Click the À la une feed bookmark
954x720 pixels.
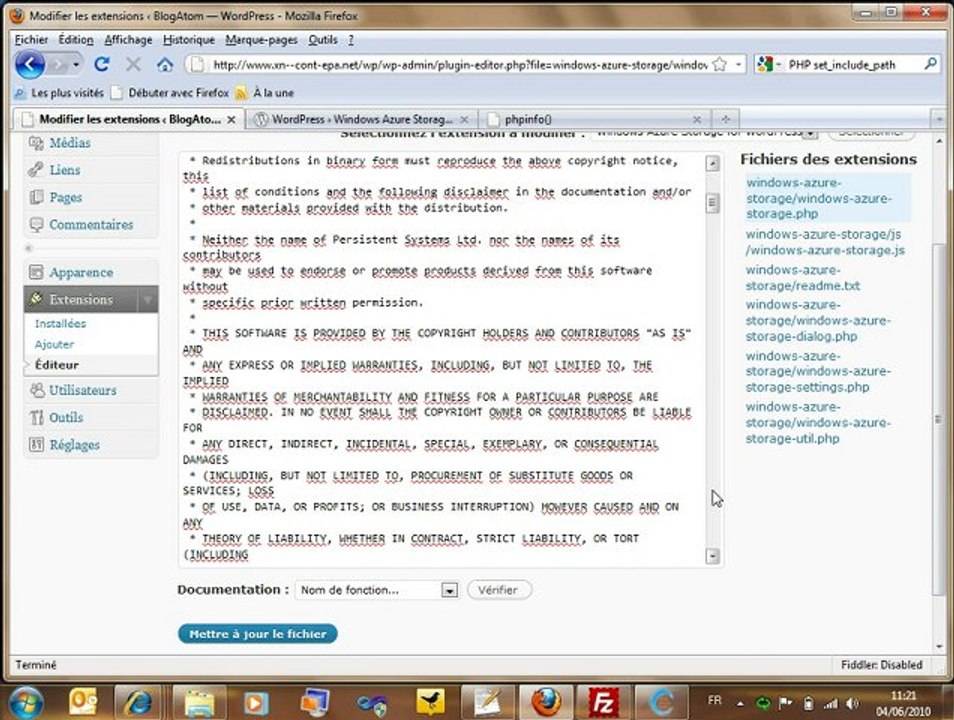(265, 93)
